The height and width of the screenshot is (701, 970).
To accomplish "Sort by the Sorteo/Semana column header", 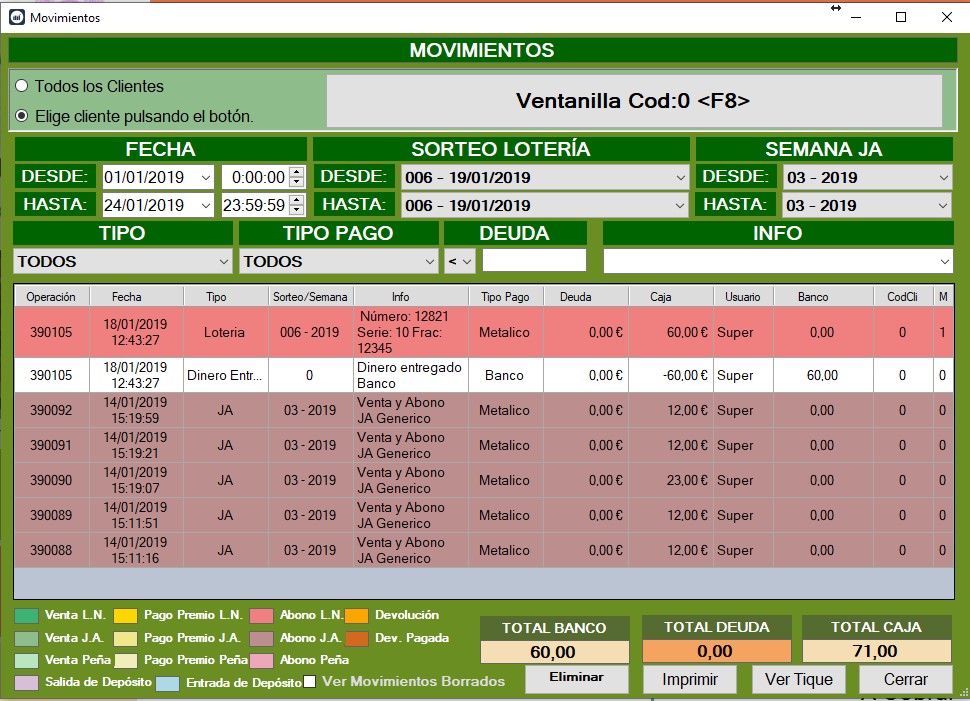I will 311,297.
